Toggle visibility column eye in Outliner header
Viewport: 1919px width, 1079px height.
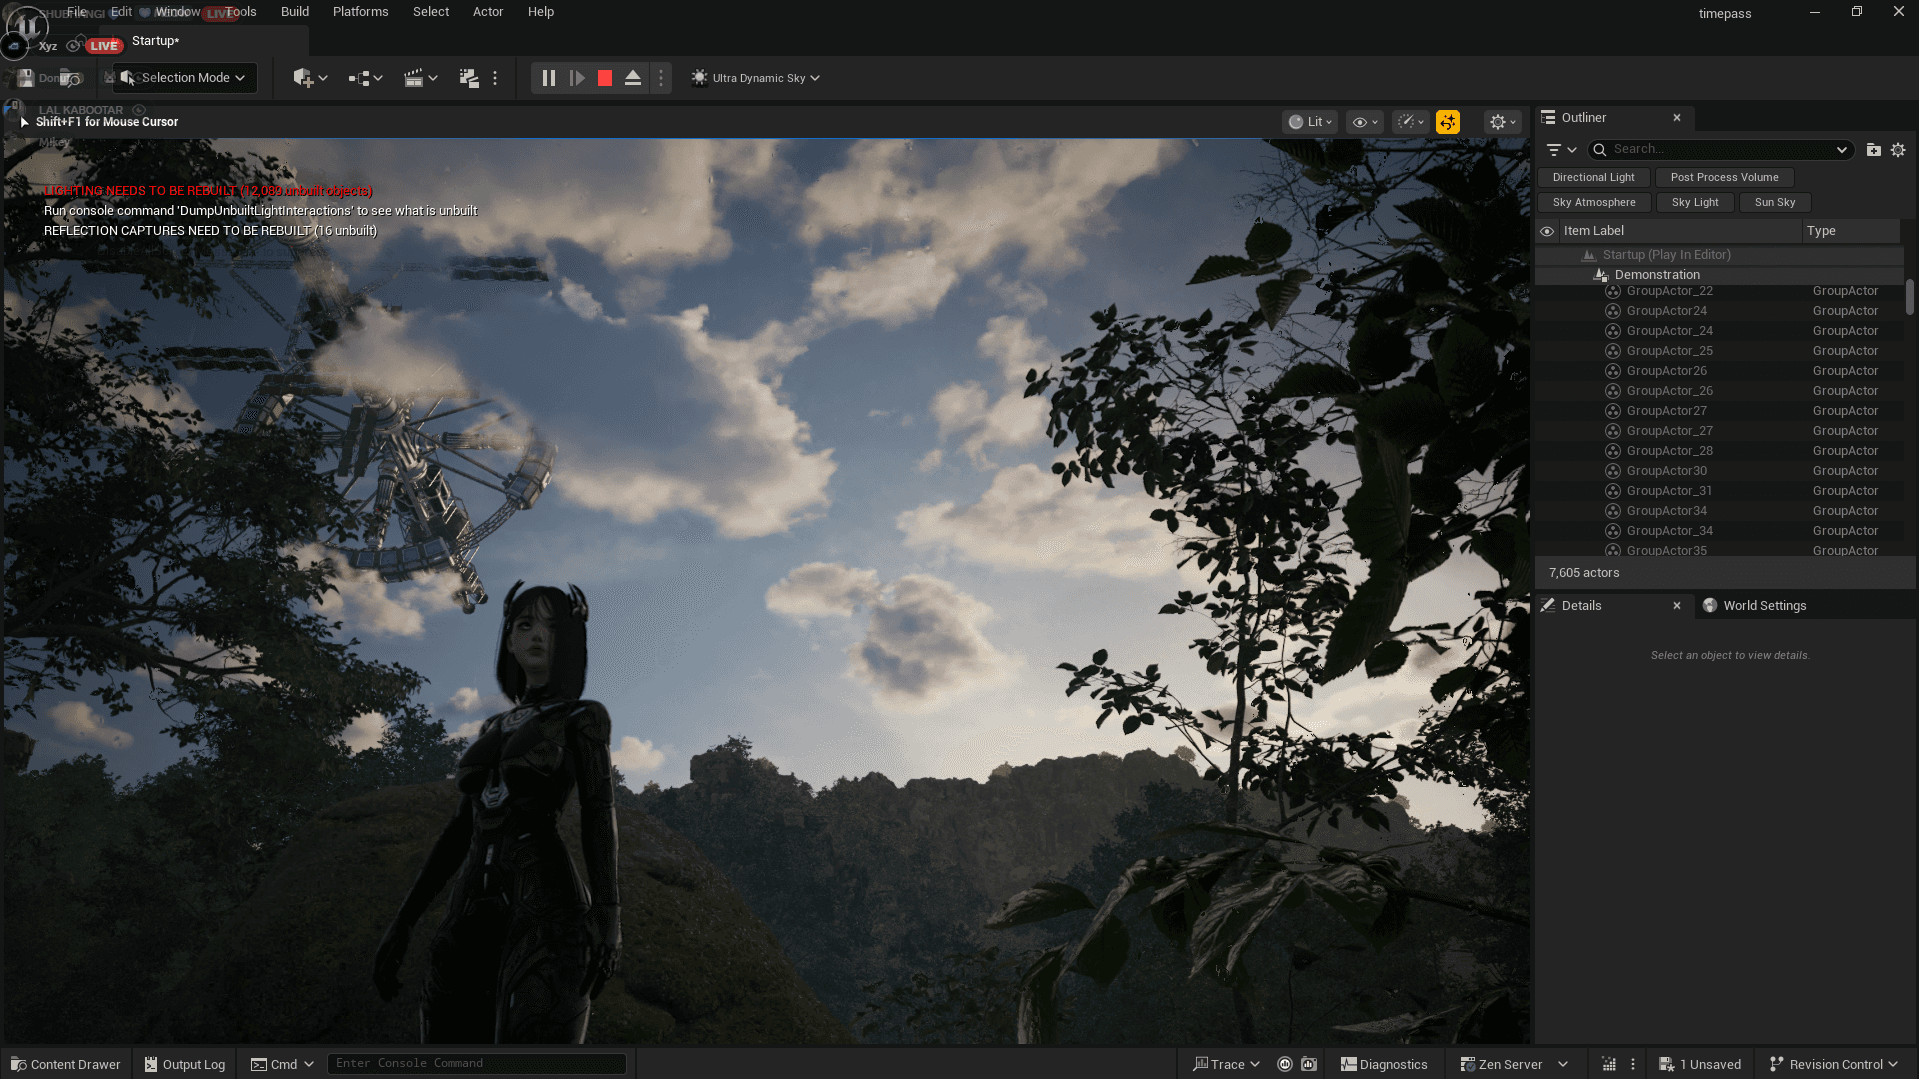1547,231
